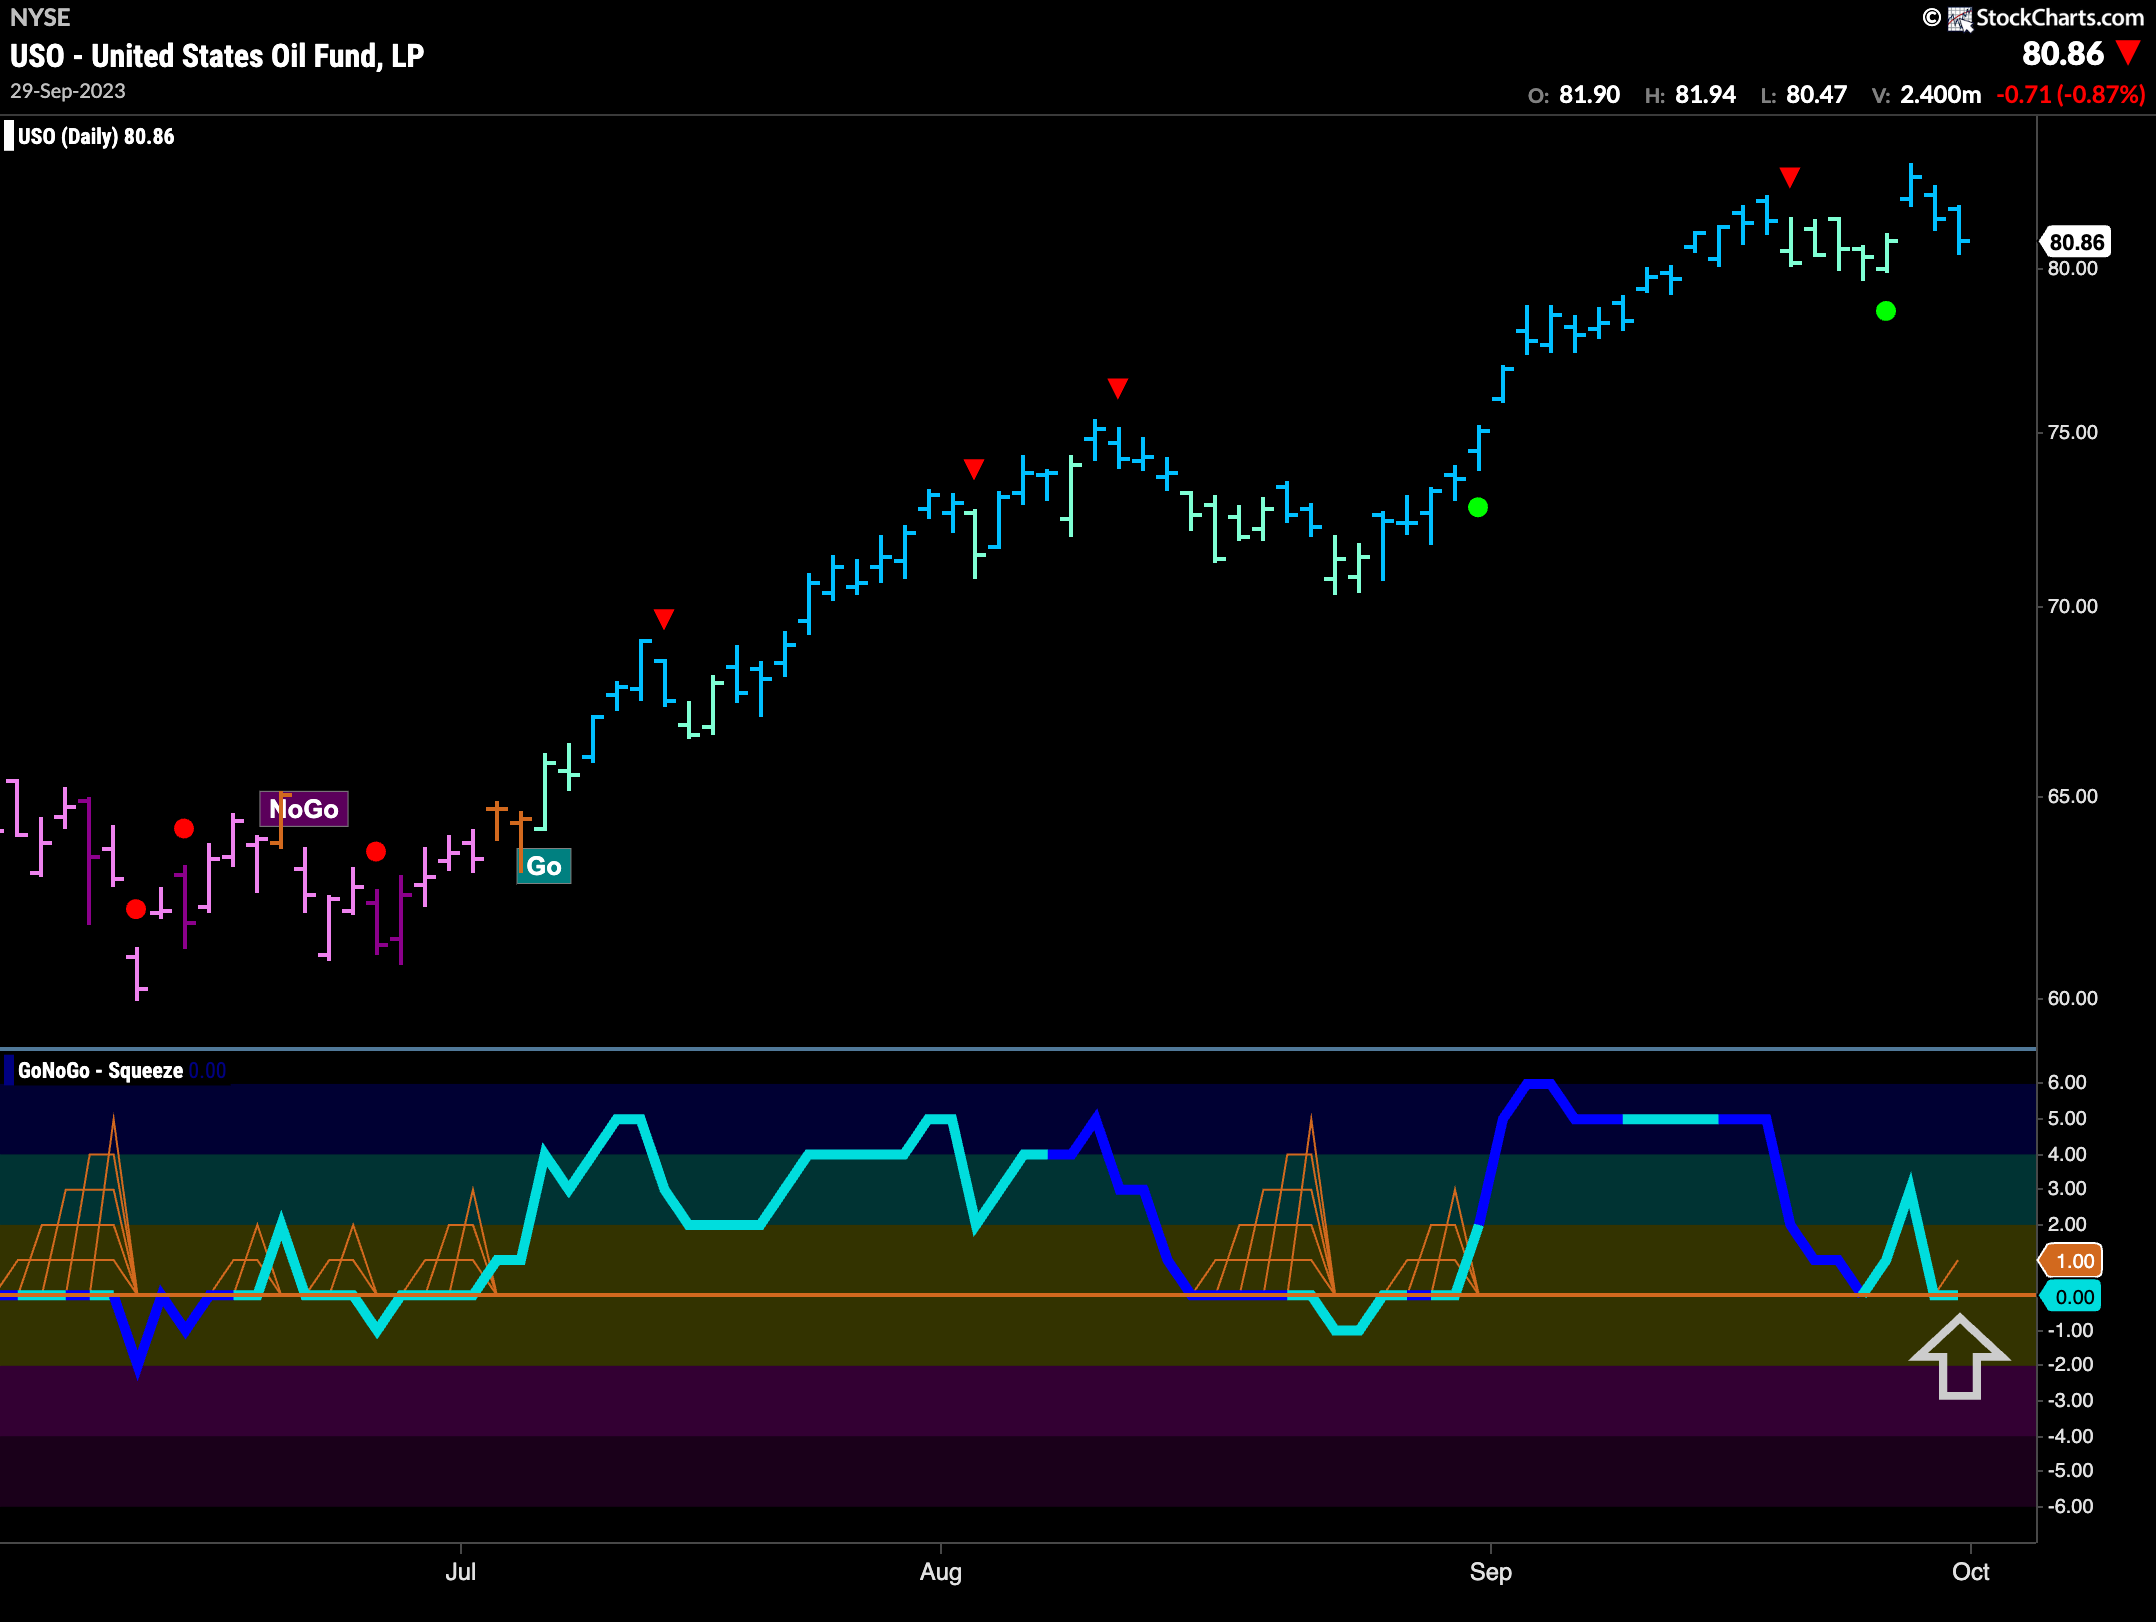Click the Aug date axis label
Screen dimensions: 2156x1622
point(941,1571)
